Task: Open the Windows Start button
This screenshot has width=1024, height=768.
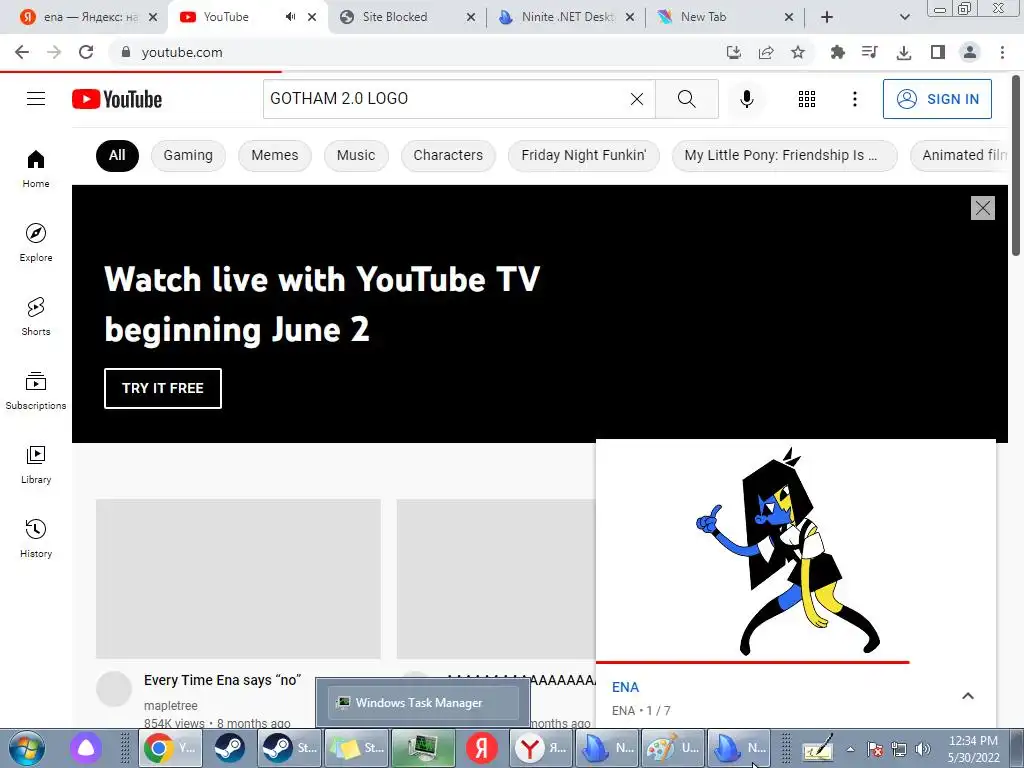Action: click(27, 748)
